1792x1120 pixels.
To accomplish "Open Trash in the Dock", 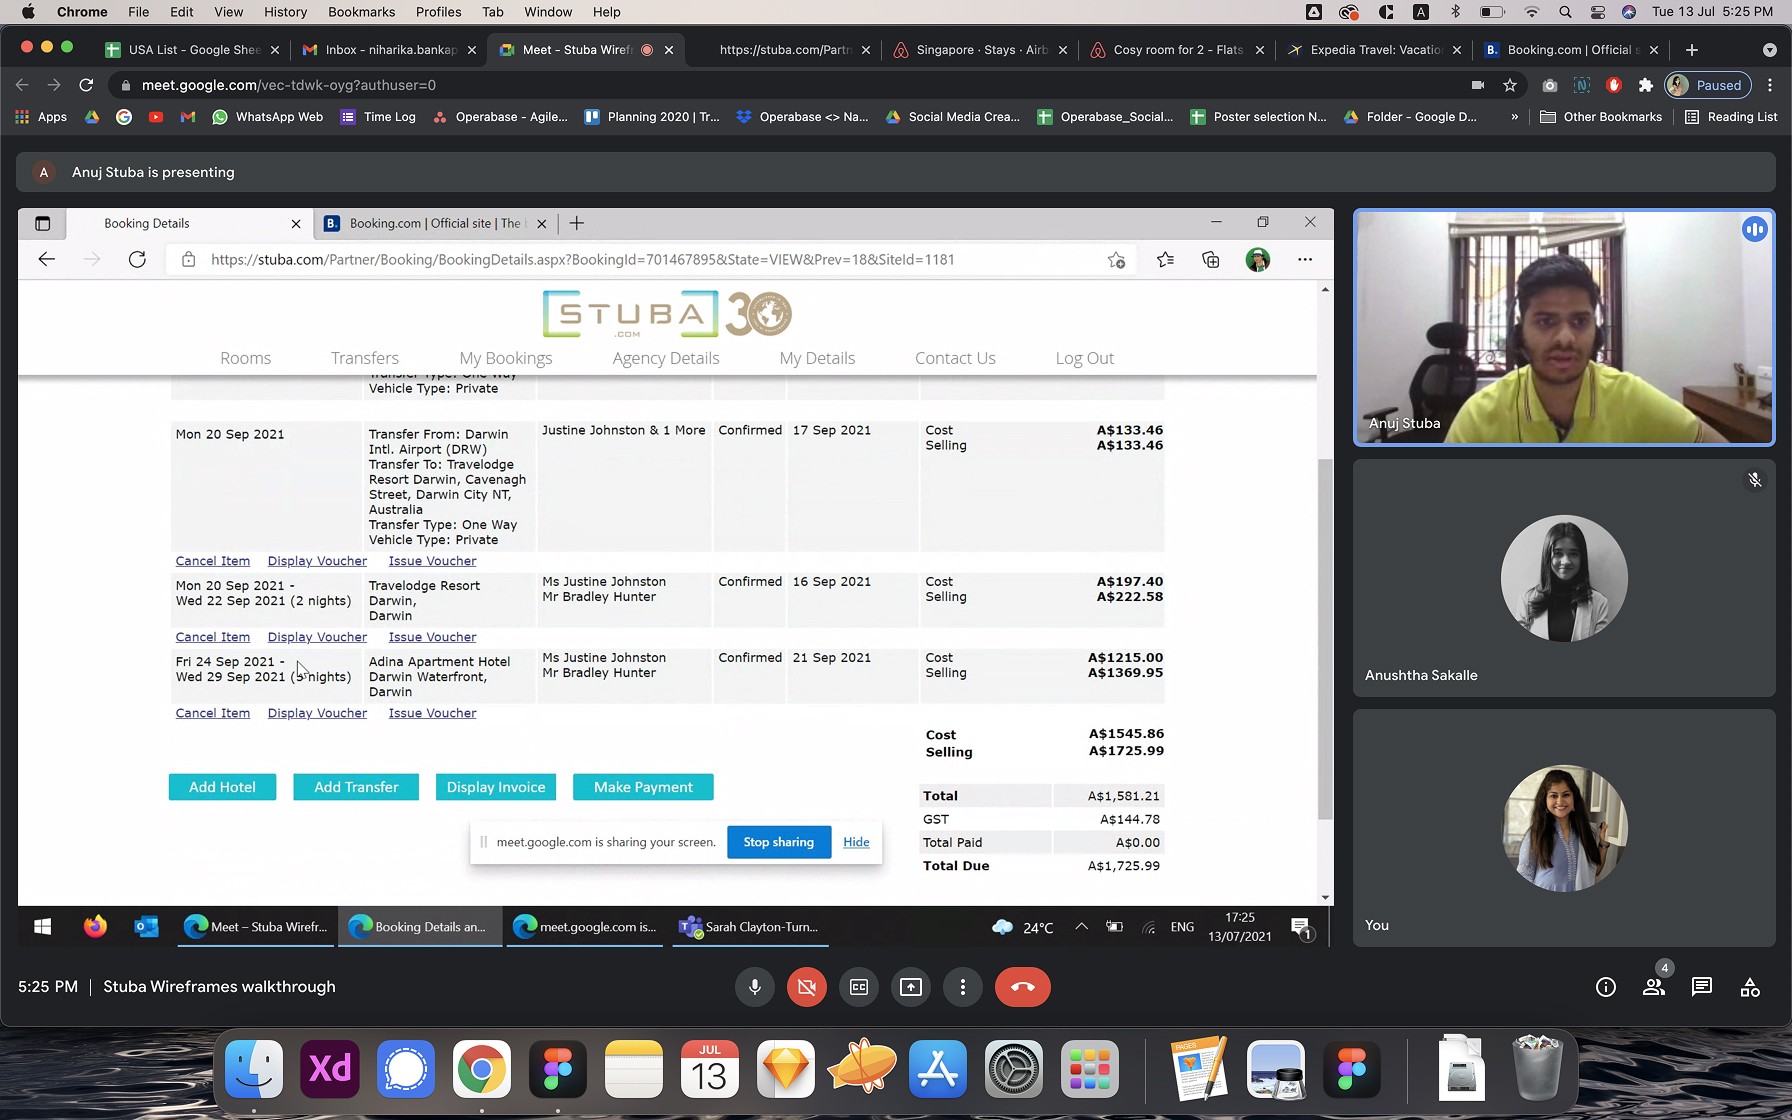I will click(x=1537, y=1069).
